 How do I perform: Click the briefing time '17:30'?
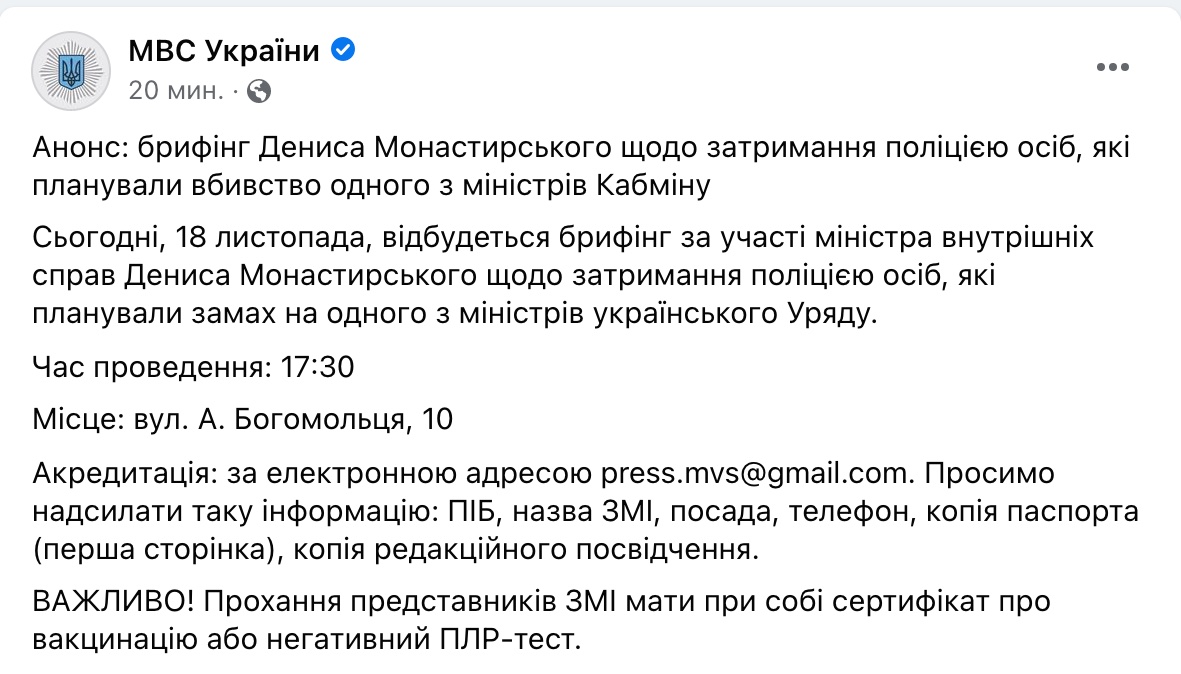[317, 367]
